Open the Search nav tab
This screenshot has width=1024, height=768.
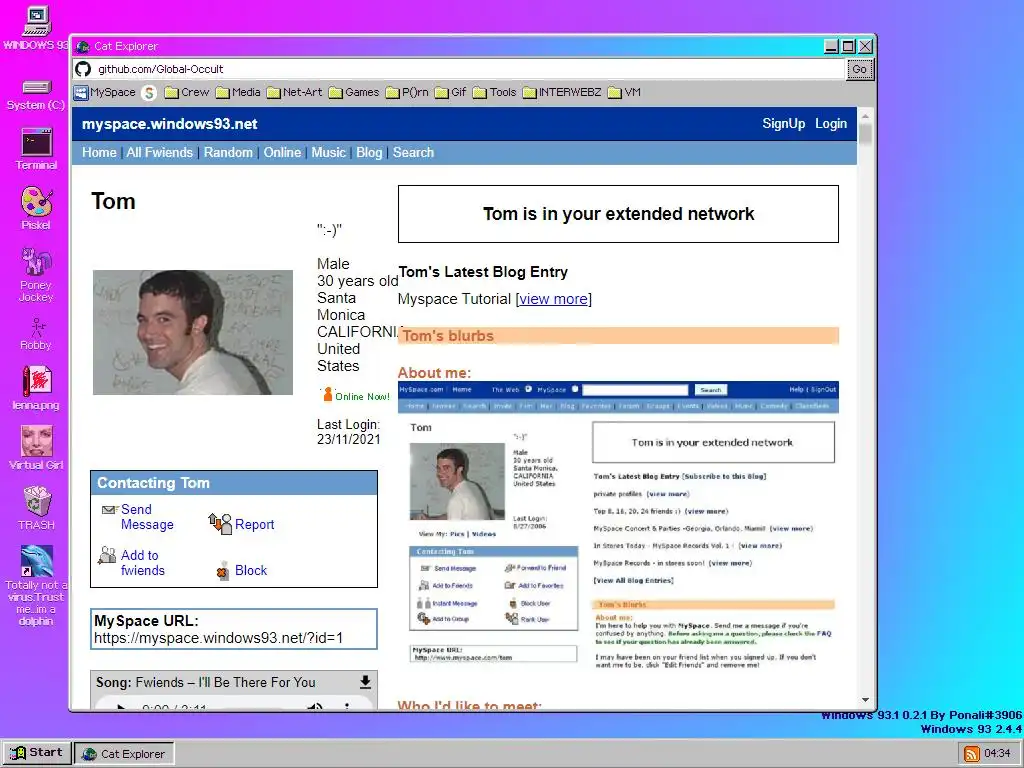tap(413, 152)
